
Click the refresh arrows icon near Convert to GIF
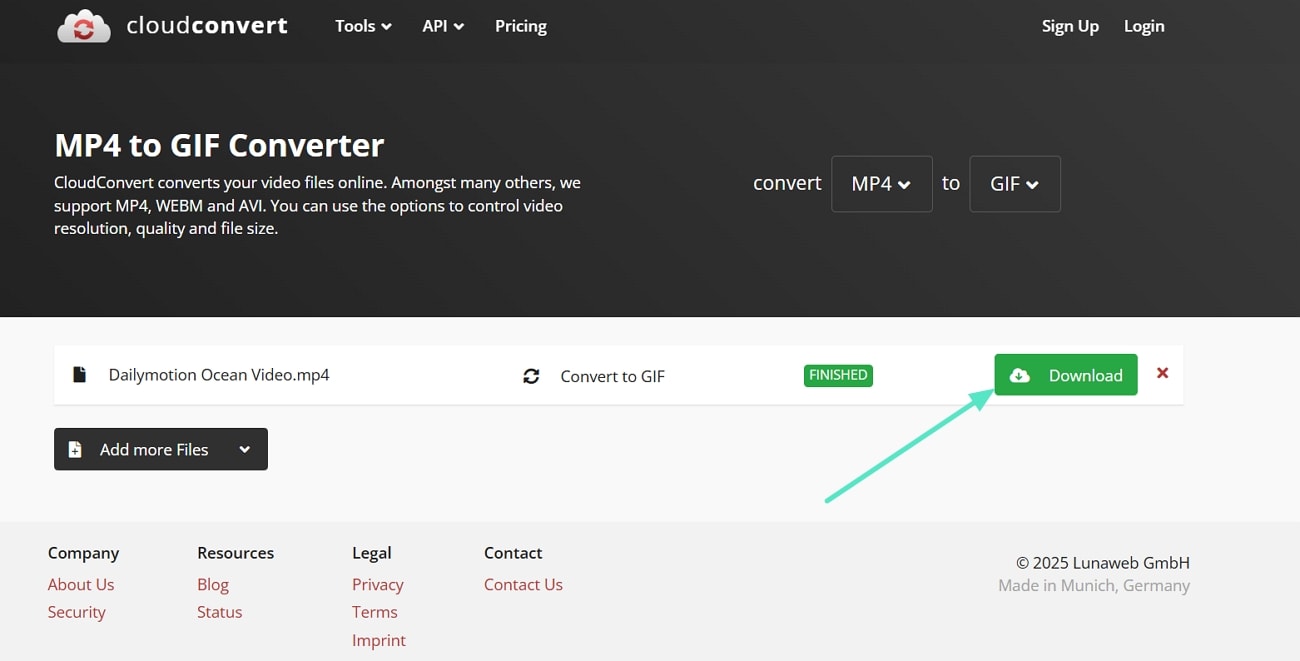(531, 376)
